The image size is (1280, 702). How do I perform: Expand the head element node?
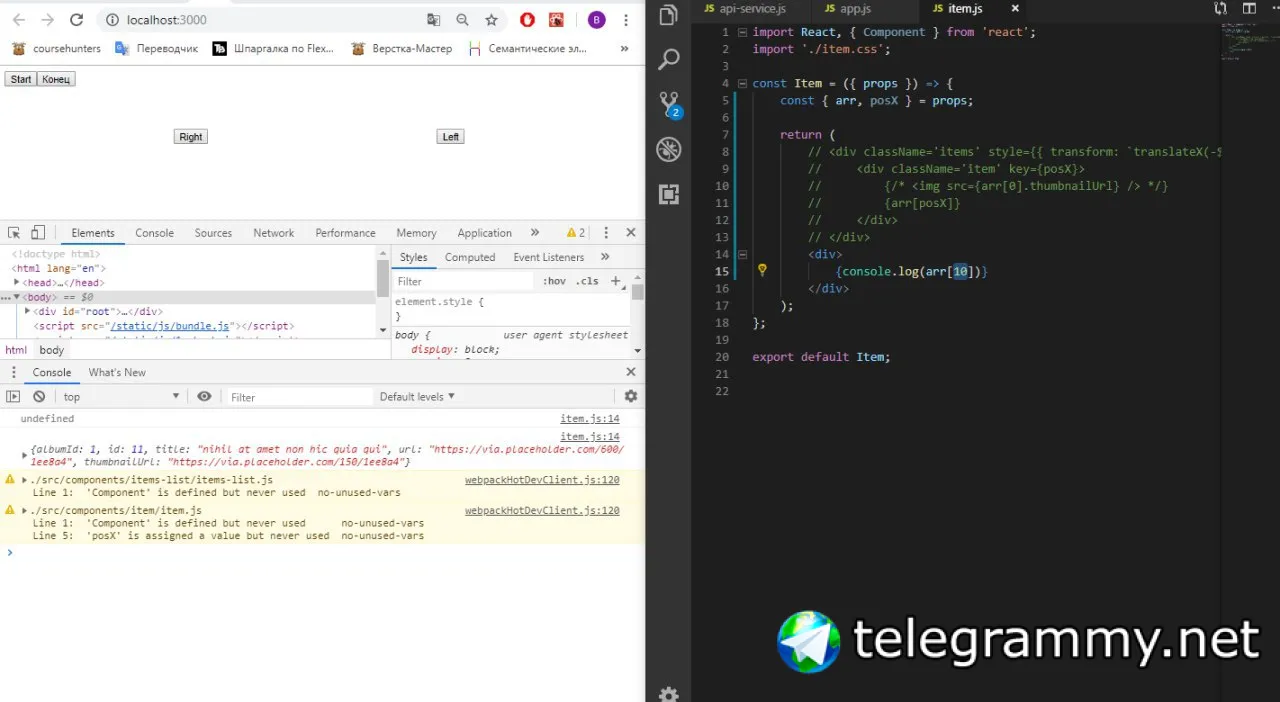click(x=17, y=283)
